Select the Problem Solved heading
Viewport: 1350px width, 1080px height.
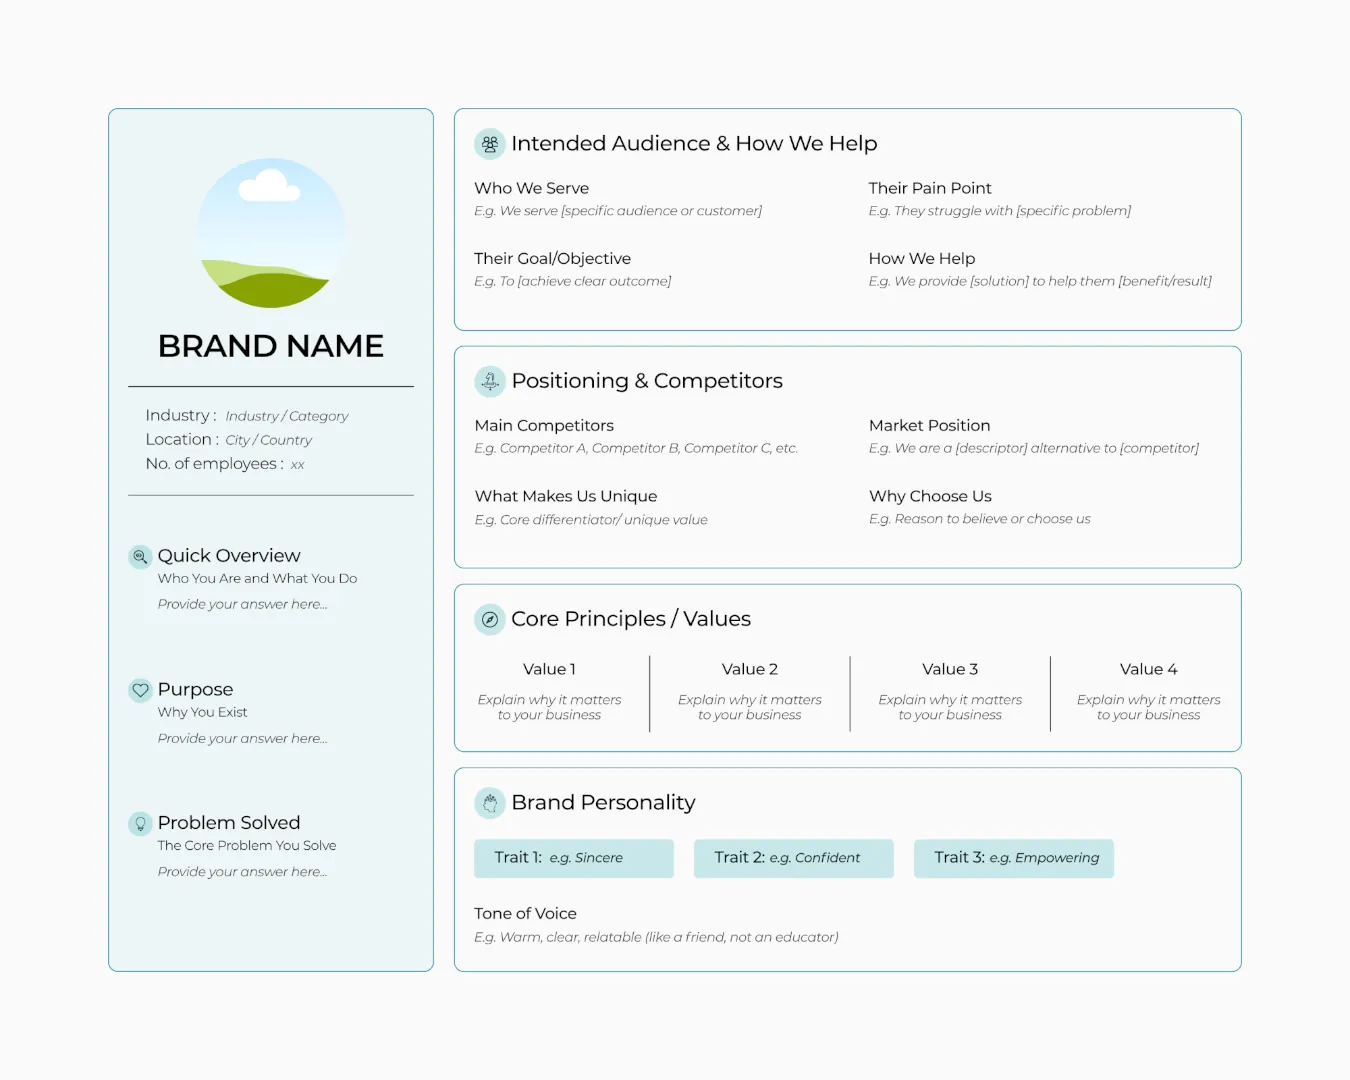click(229, 823)
